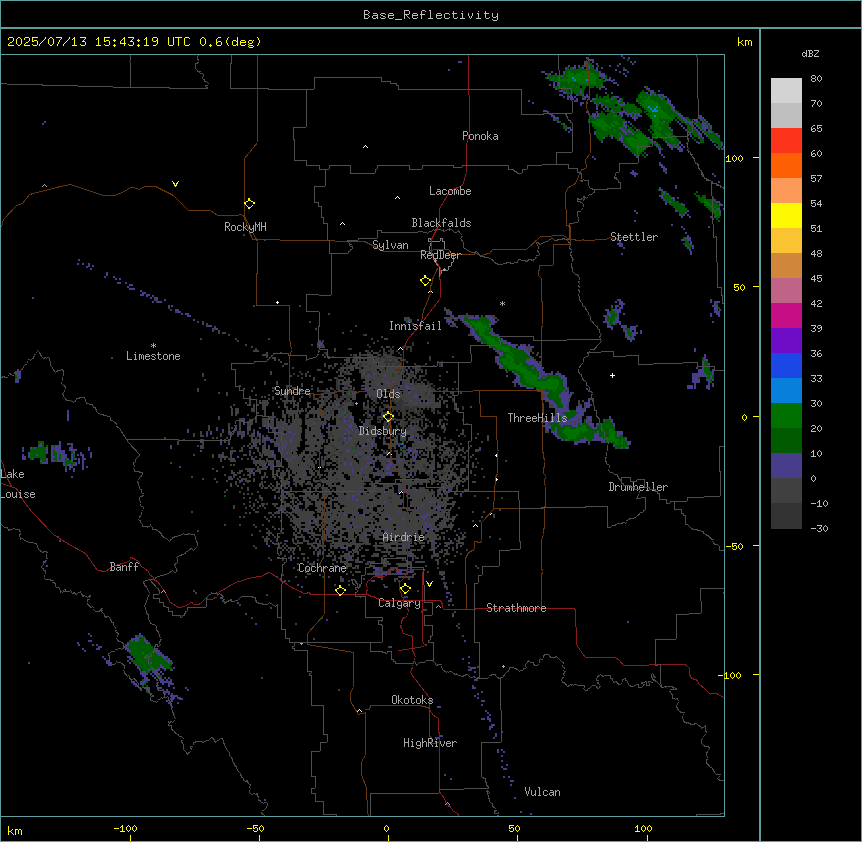Screen dimensions: 862x842
Task: Click the white plus marker east of ThreeHills
Action: click(612, 375)
